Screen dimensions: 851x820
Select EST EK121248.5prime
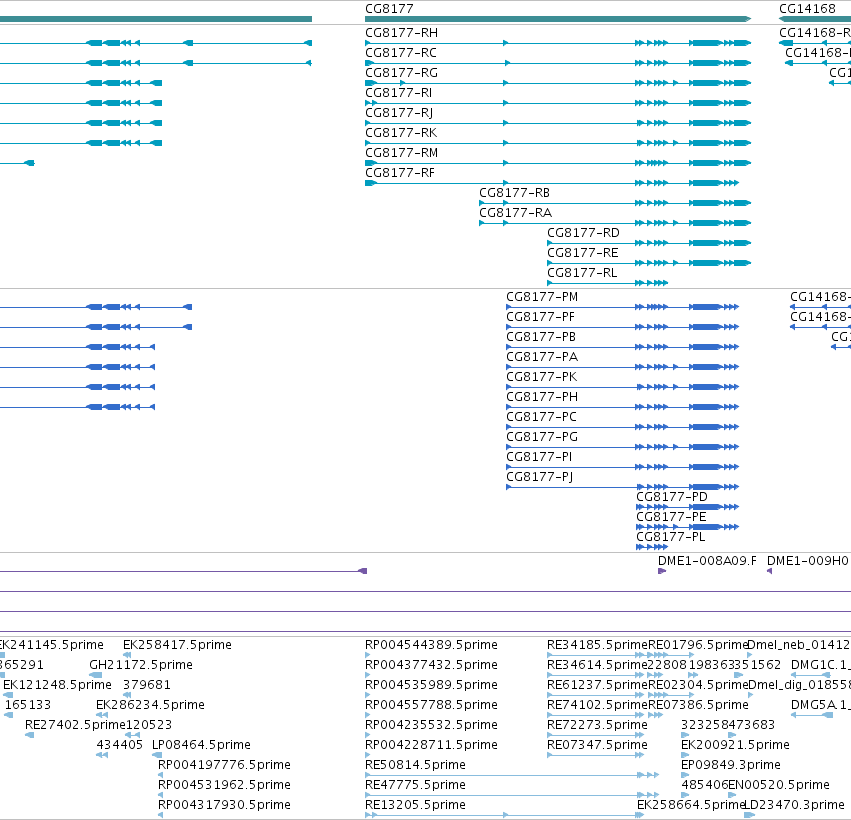pos(58,685)
